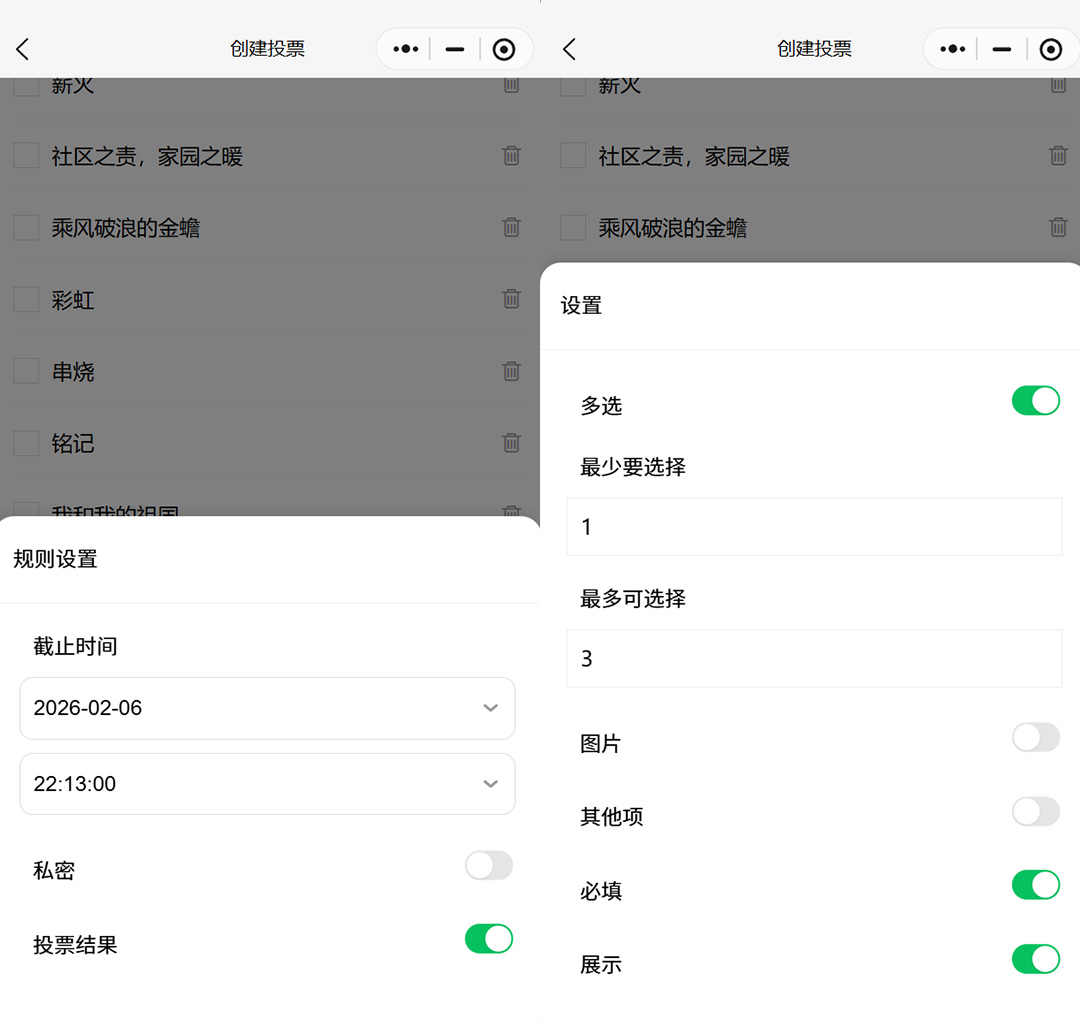
Task: Go back using arrow in left screen header
Action: pos(23,49)
